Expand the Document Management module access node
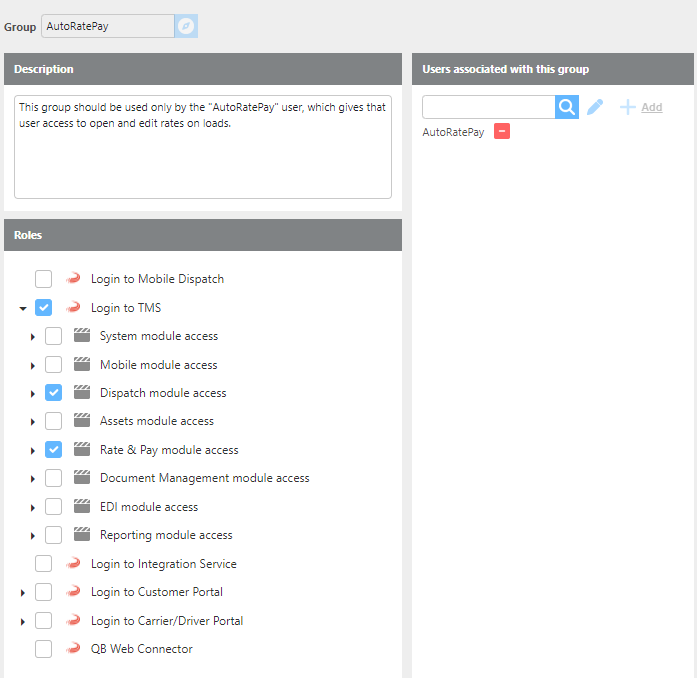697x678 pixels. click(x=33, y=479)
